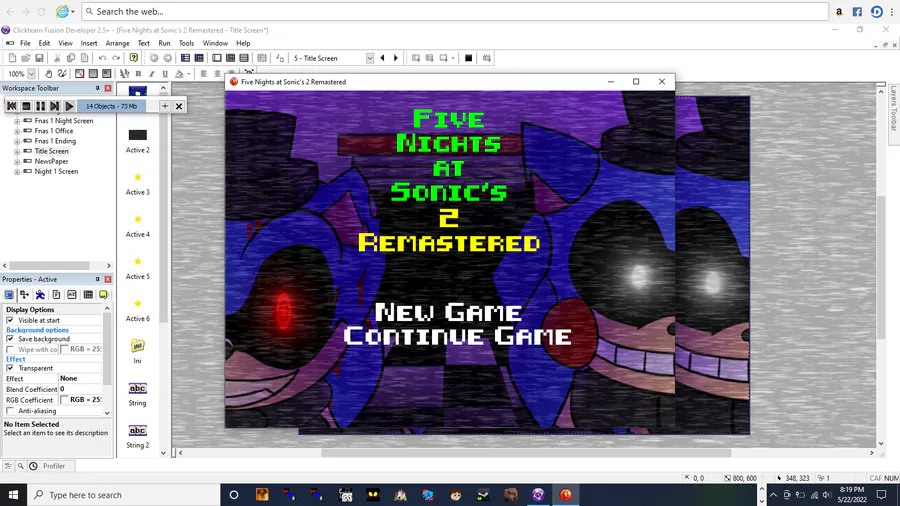Image resolution: width=900 pixels, height=506 pixels.
Task: Select the hand pan tool
Action: 49,73
